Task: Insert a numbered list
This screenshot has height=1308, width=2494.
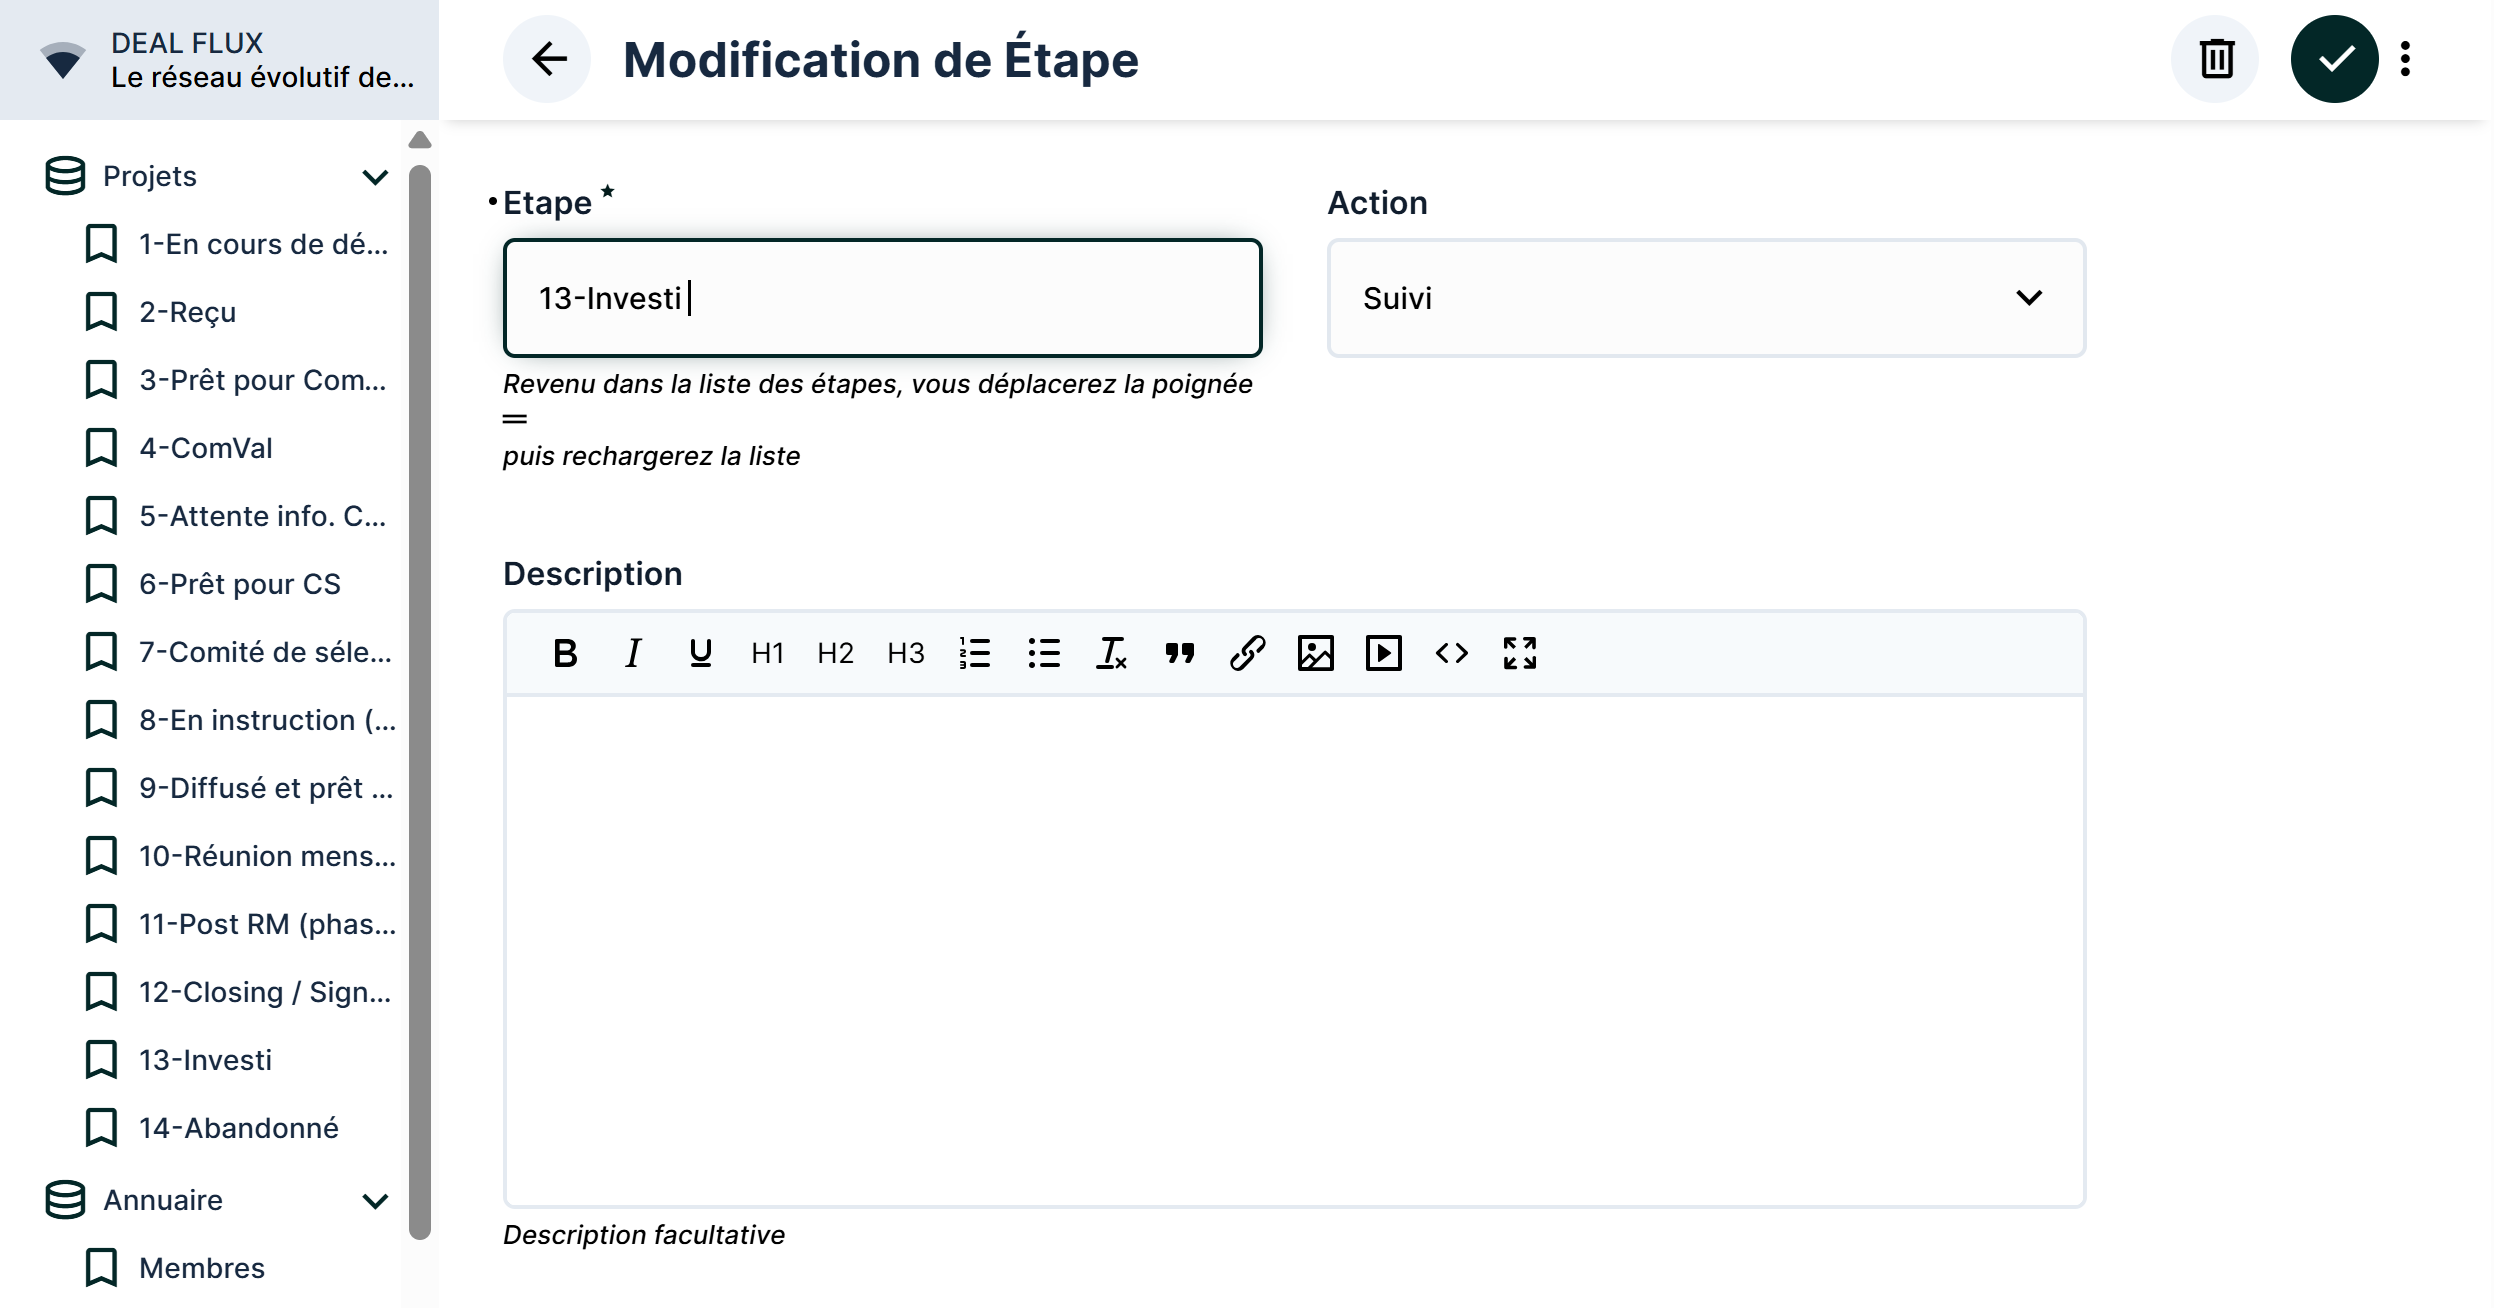Action: [x=975, y=653]
